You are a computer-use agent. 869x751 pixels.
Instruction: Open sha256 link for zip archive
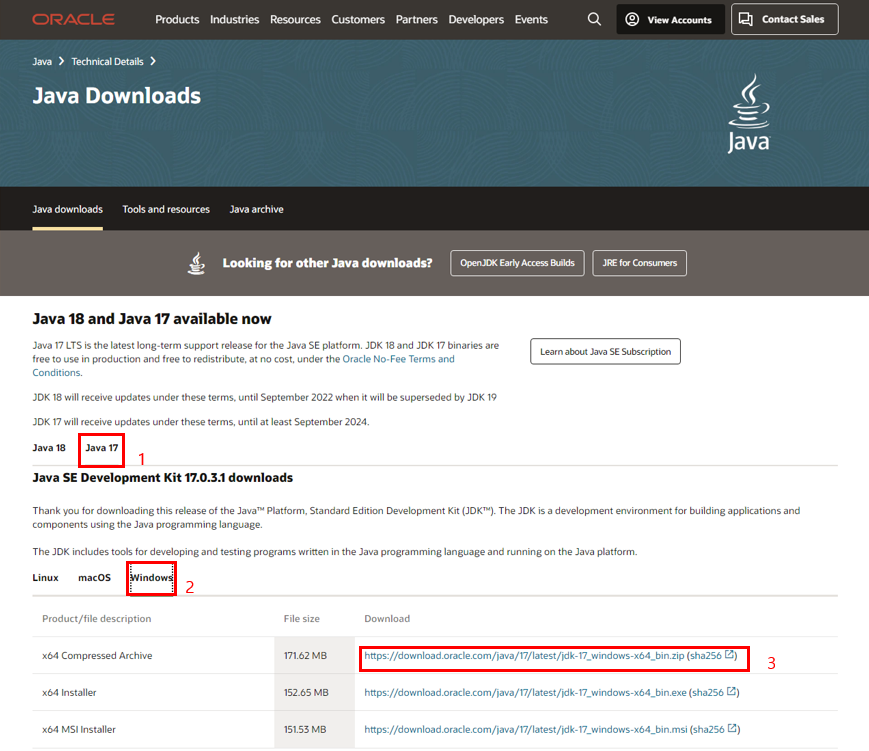click(706, 655)
